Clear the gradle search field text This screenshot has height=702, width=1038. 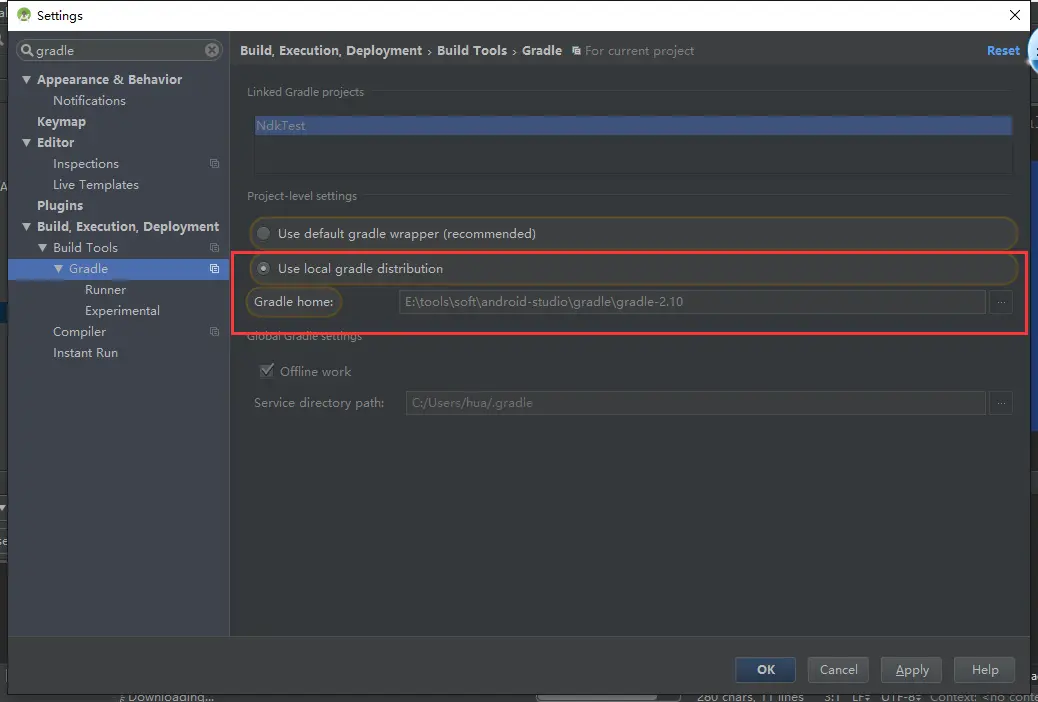[212, 50]
